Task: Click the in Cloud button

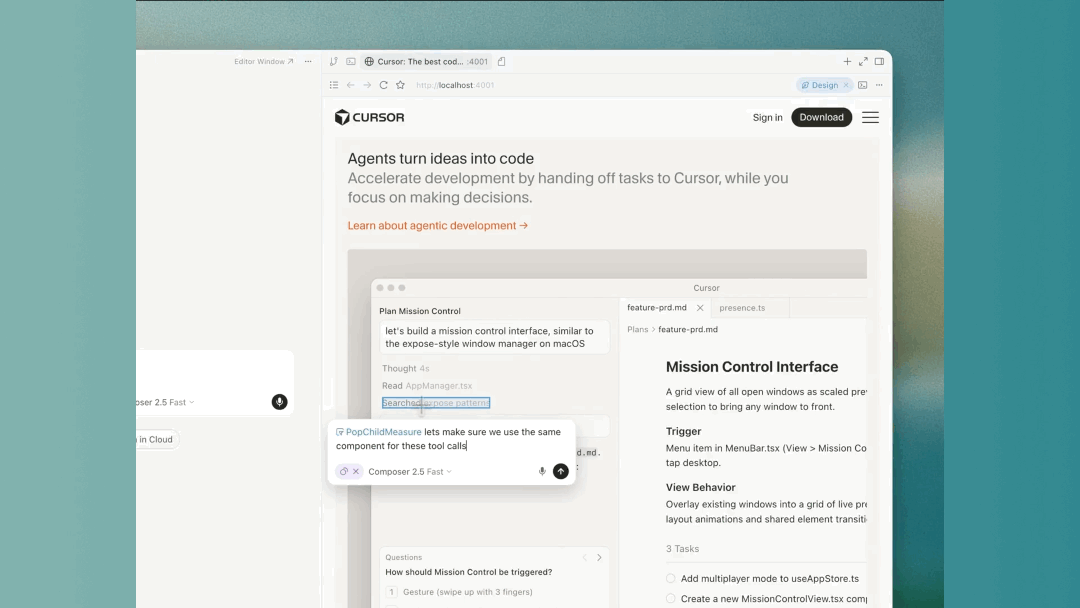Action: [158, 439]
